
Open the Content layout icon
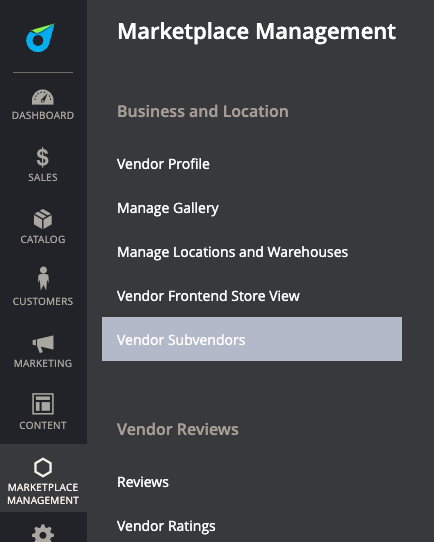pyautogui.click(x=43, y=403)
